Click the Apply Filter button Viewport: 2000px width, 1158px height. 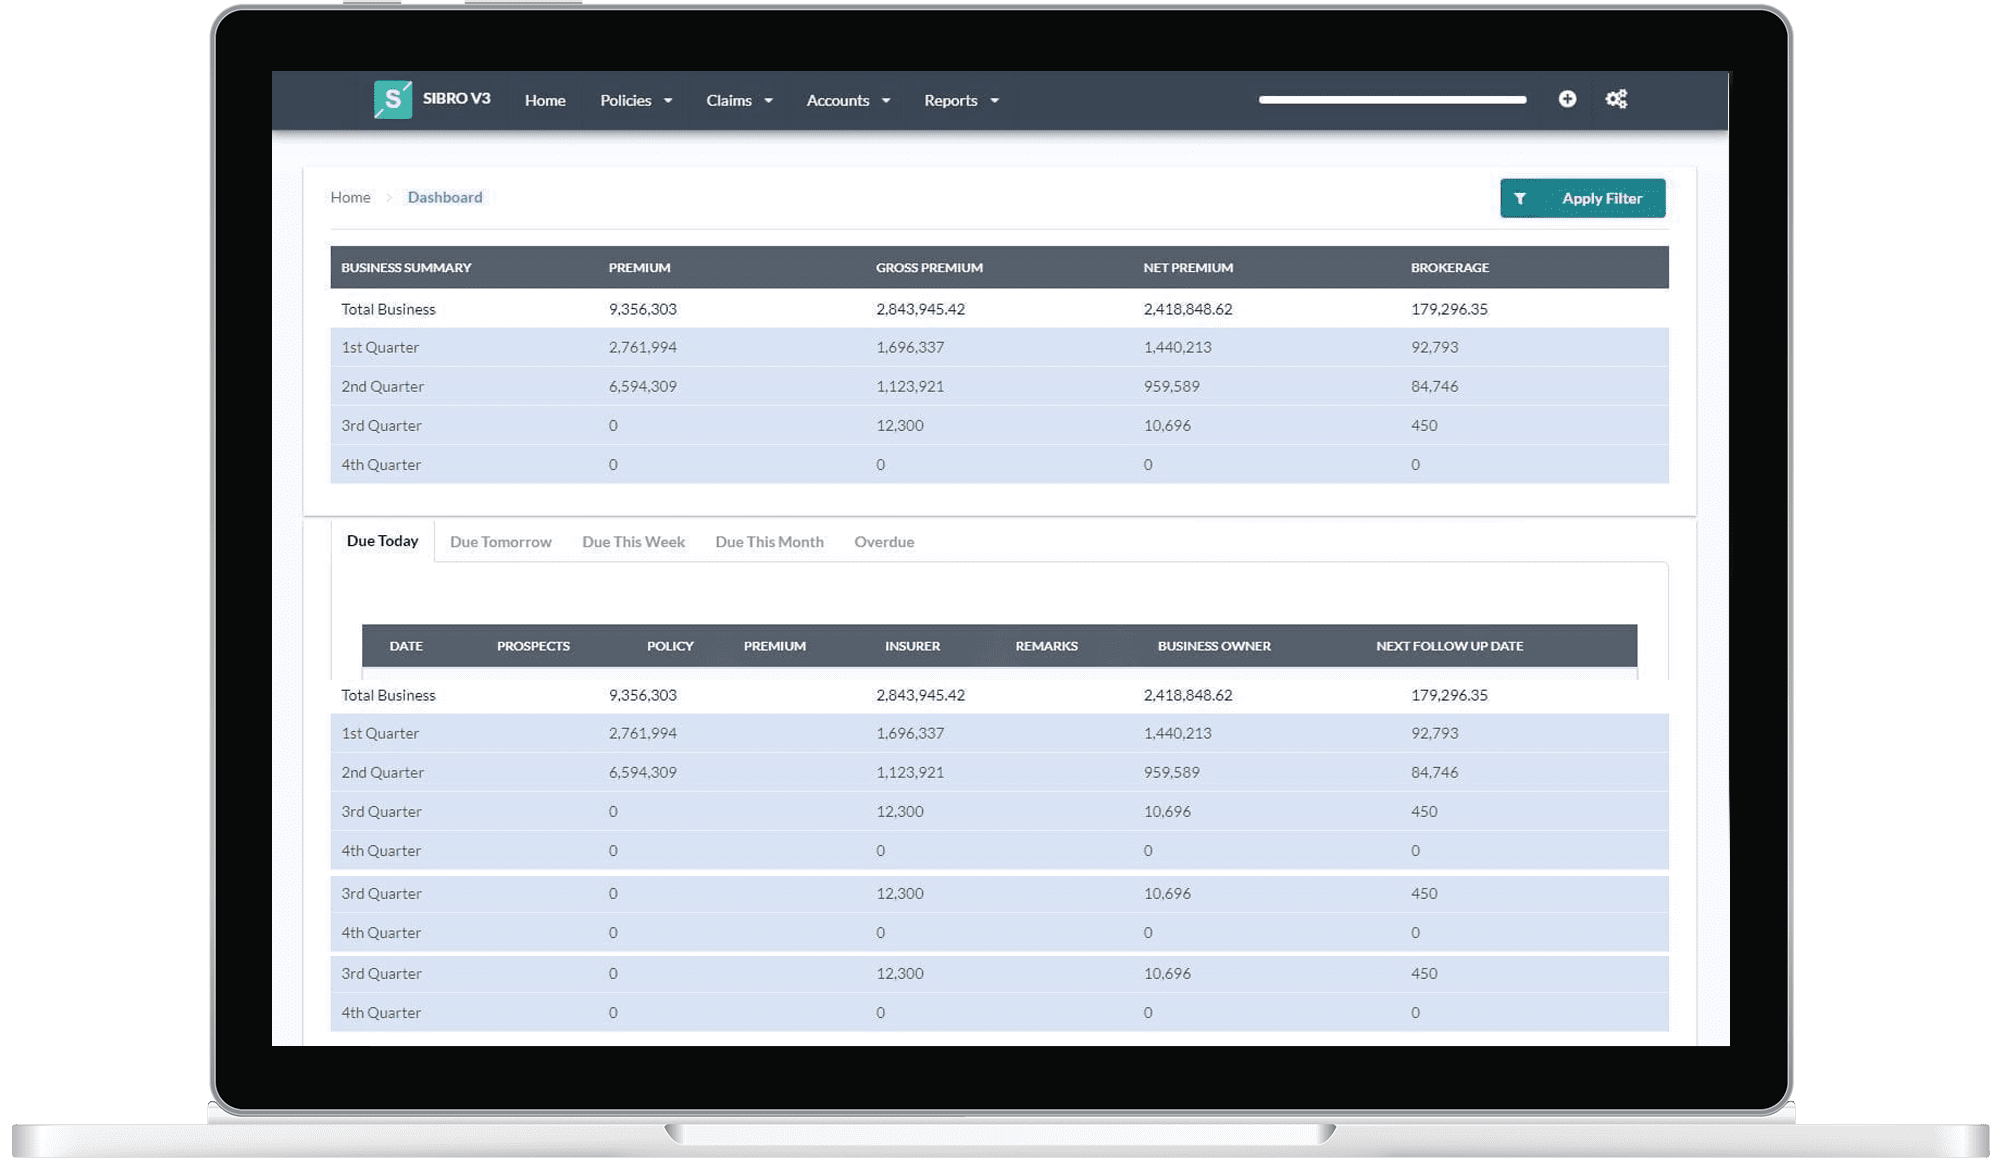click(1582, 198)
